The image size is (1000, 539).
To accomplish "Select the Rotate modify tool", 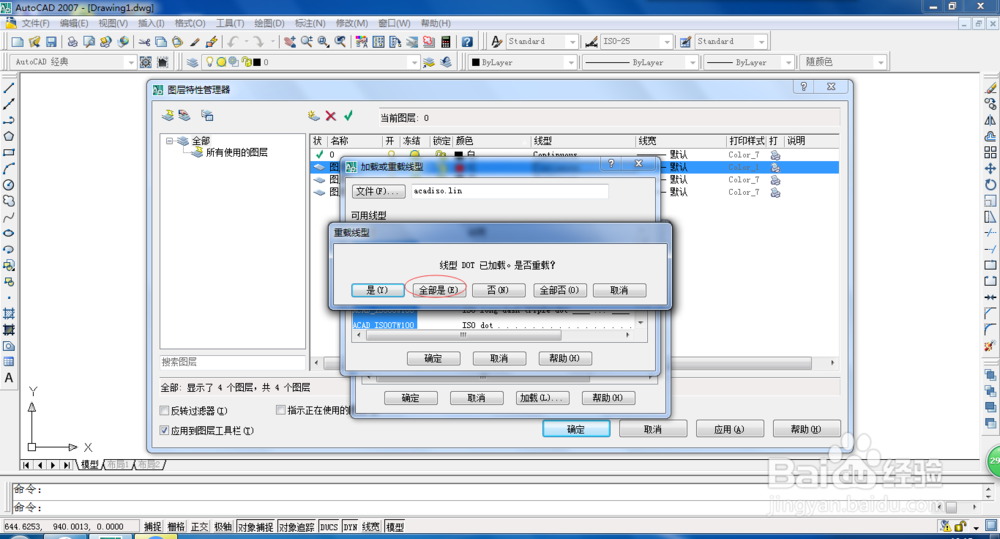I will pyautogui.click(x=990, y=184).
